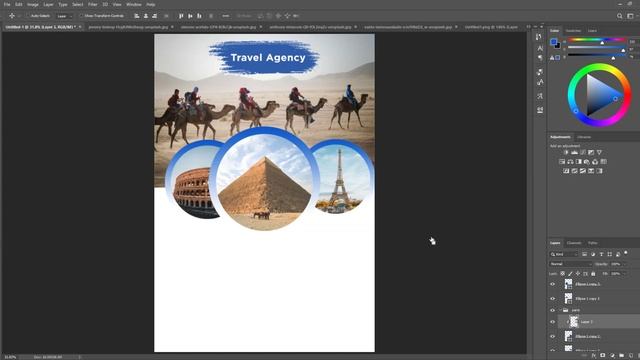Add an Invert adjustment

pos(566,171)
